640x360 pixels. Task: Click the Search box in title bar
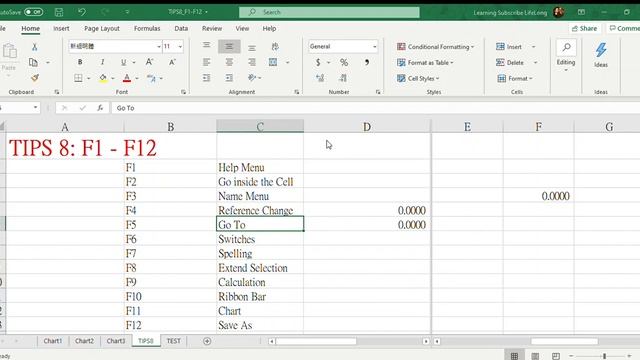[x=329, y=12]
